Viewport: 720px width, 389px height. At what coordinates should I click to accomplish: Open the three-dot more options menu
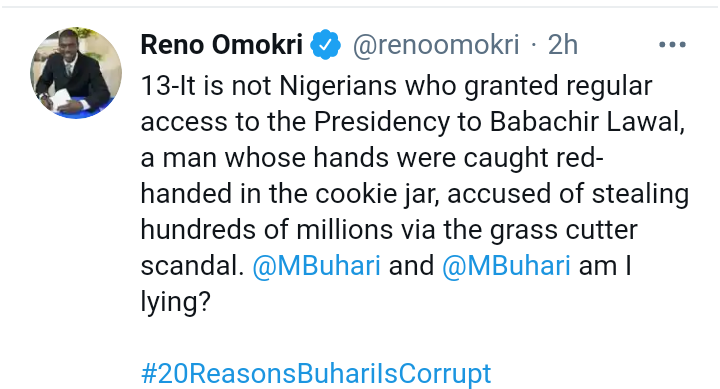click(672, 45)
